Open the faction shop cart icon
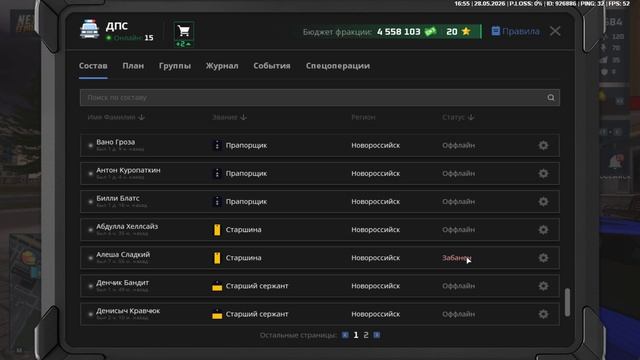The height and width of the screenshot is (360, 640). 184,31
